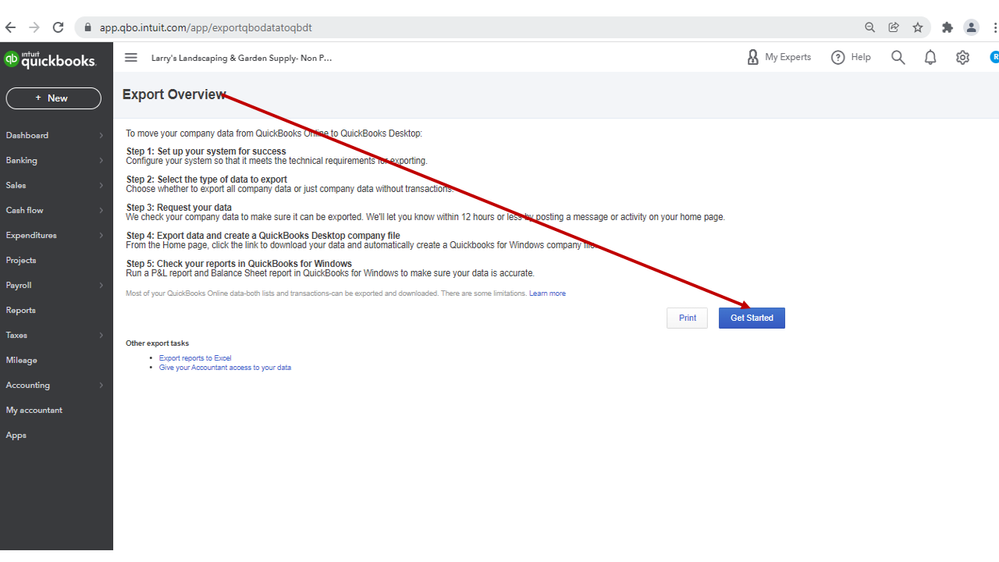Click Step 3: Request your data text

(179, 208)
